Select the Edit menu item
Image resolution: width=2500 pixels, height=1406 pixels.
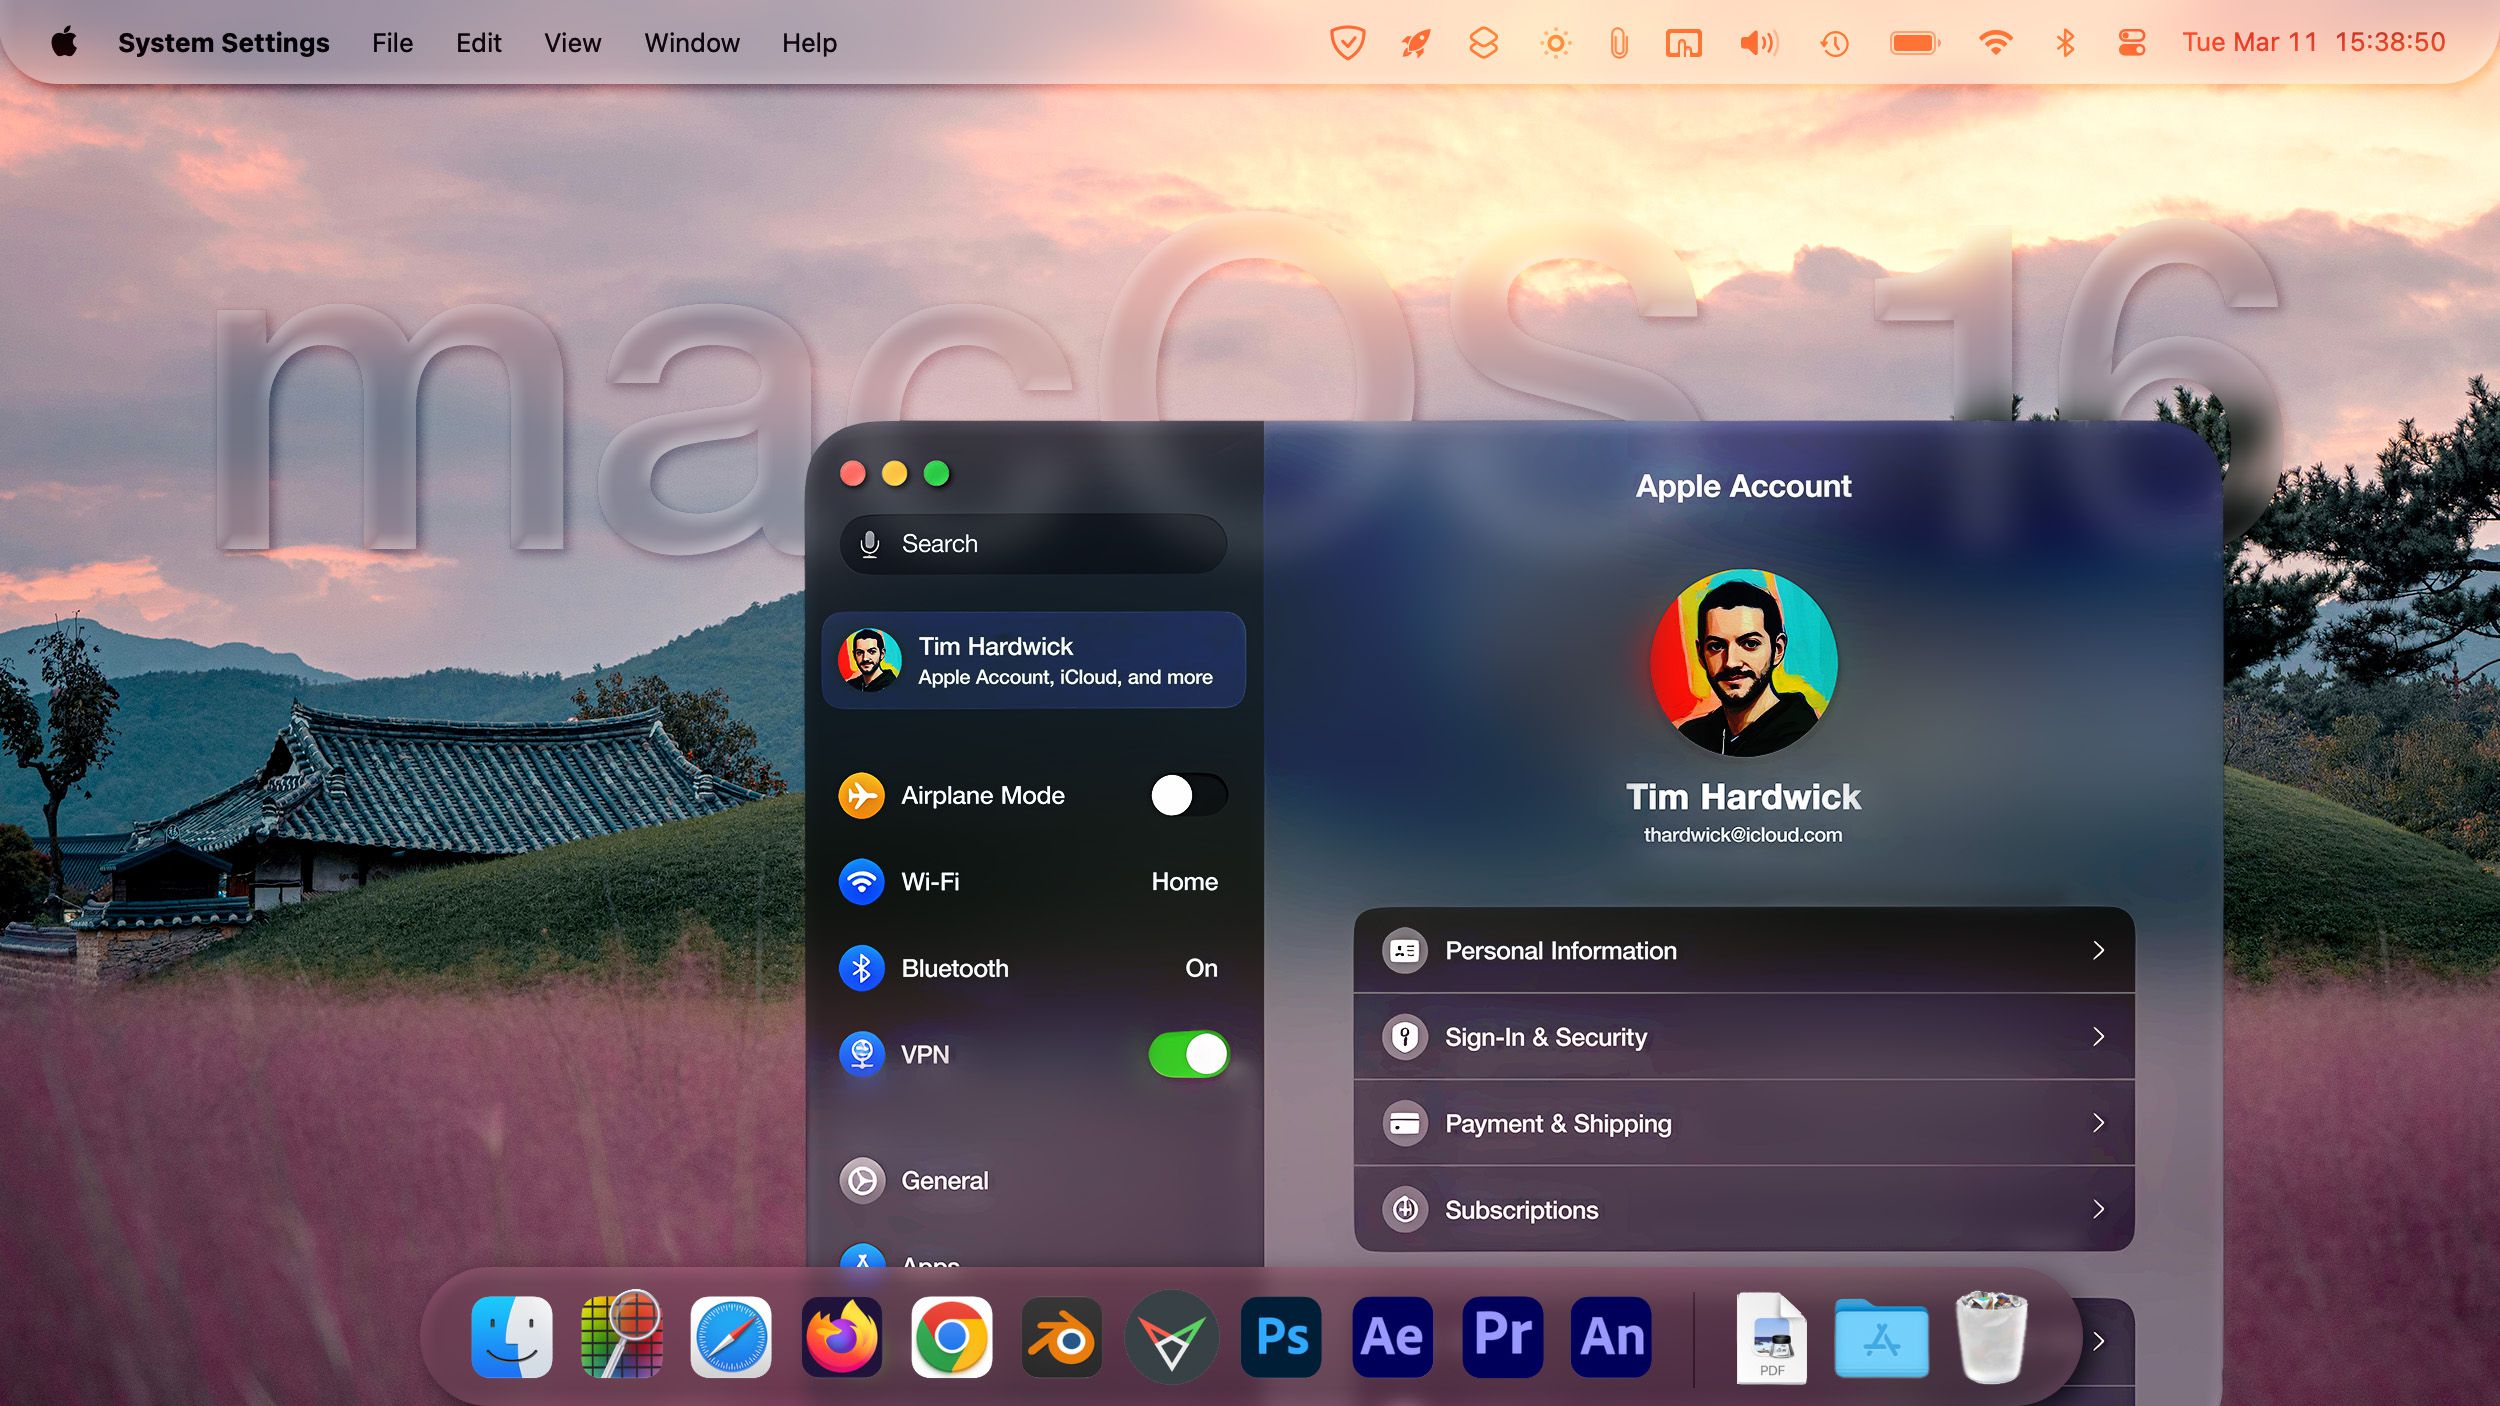click(479, 41)
